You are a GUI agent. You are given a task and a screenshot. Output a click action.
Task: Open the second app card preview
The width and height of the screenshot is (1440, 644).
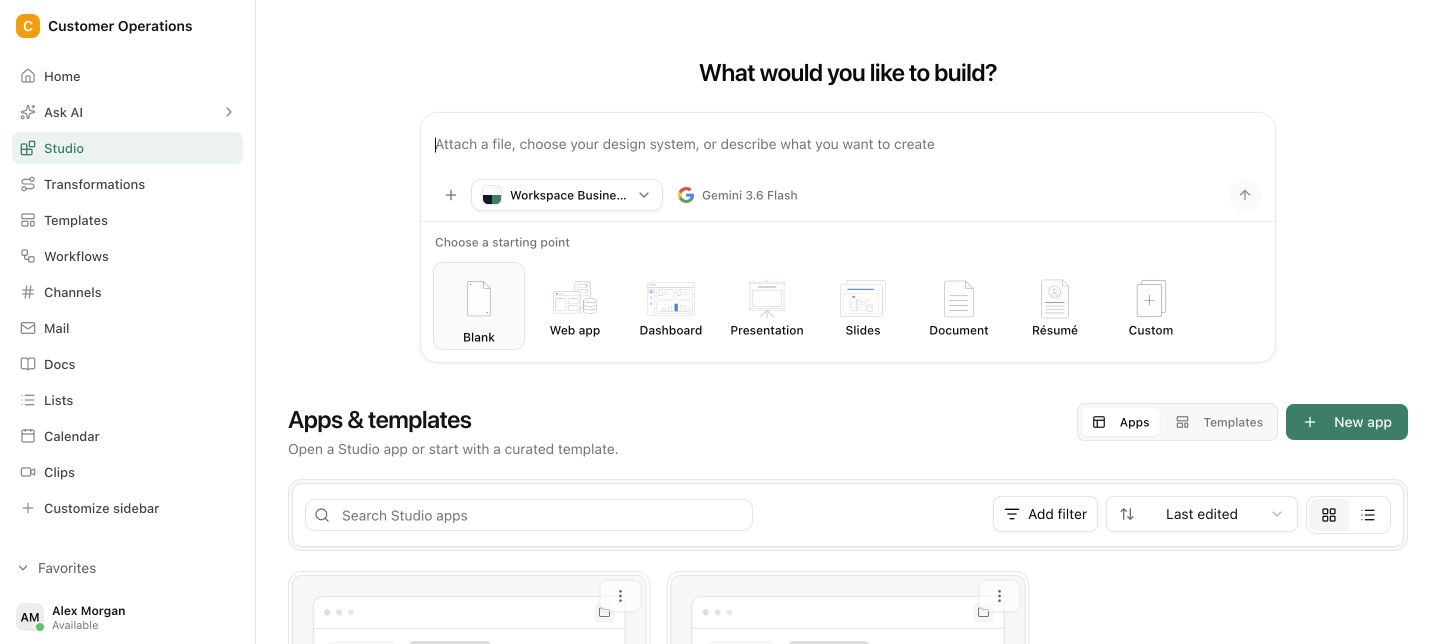click(x=848, y=610)
